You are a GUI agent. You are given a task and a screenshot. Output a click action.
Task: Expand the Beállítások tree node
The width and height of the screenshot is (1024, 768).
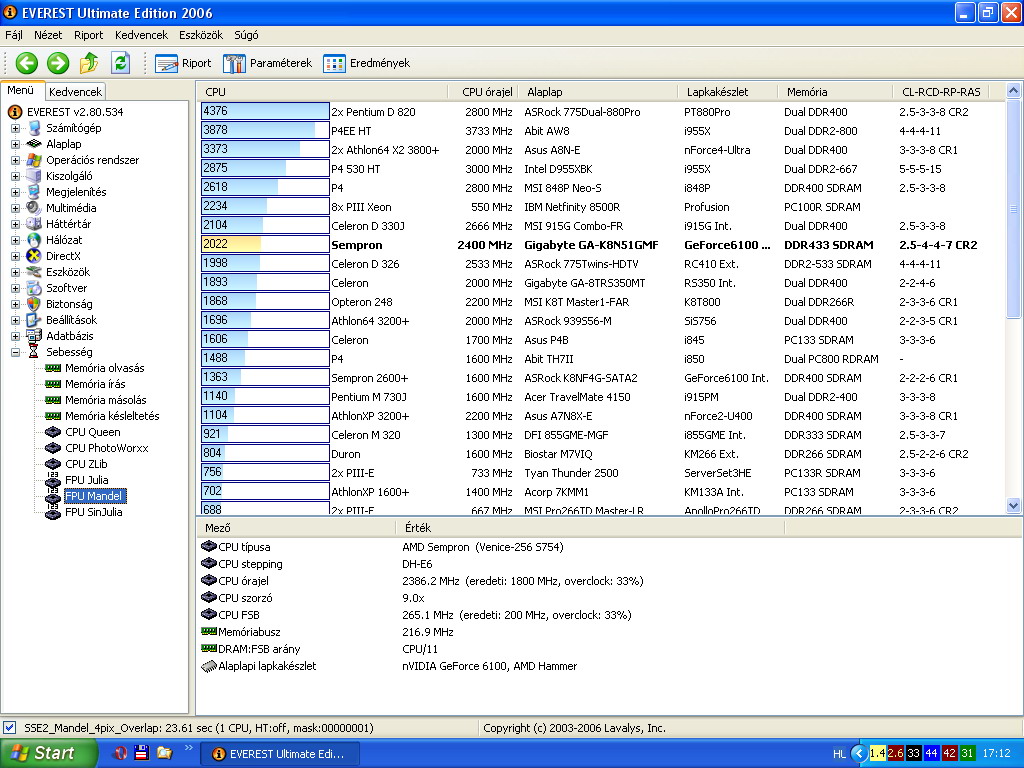(x=15, y=320)
